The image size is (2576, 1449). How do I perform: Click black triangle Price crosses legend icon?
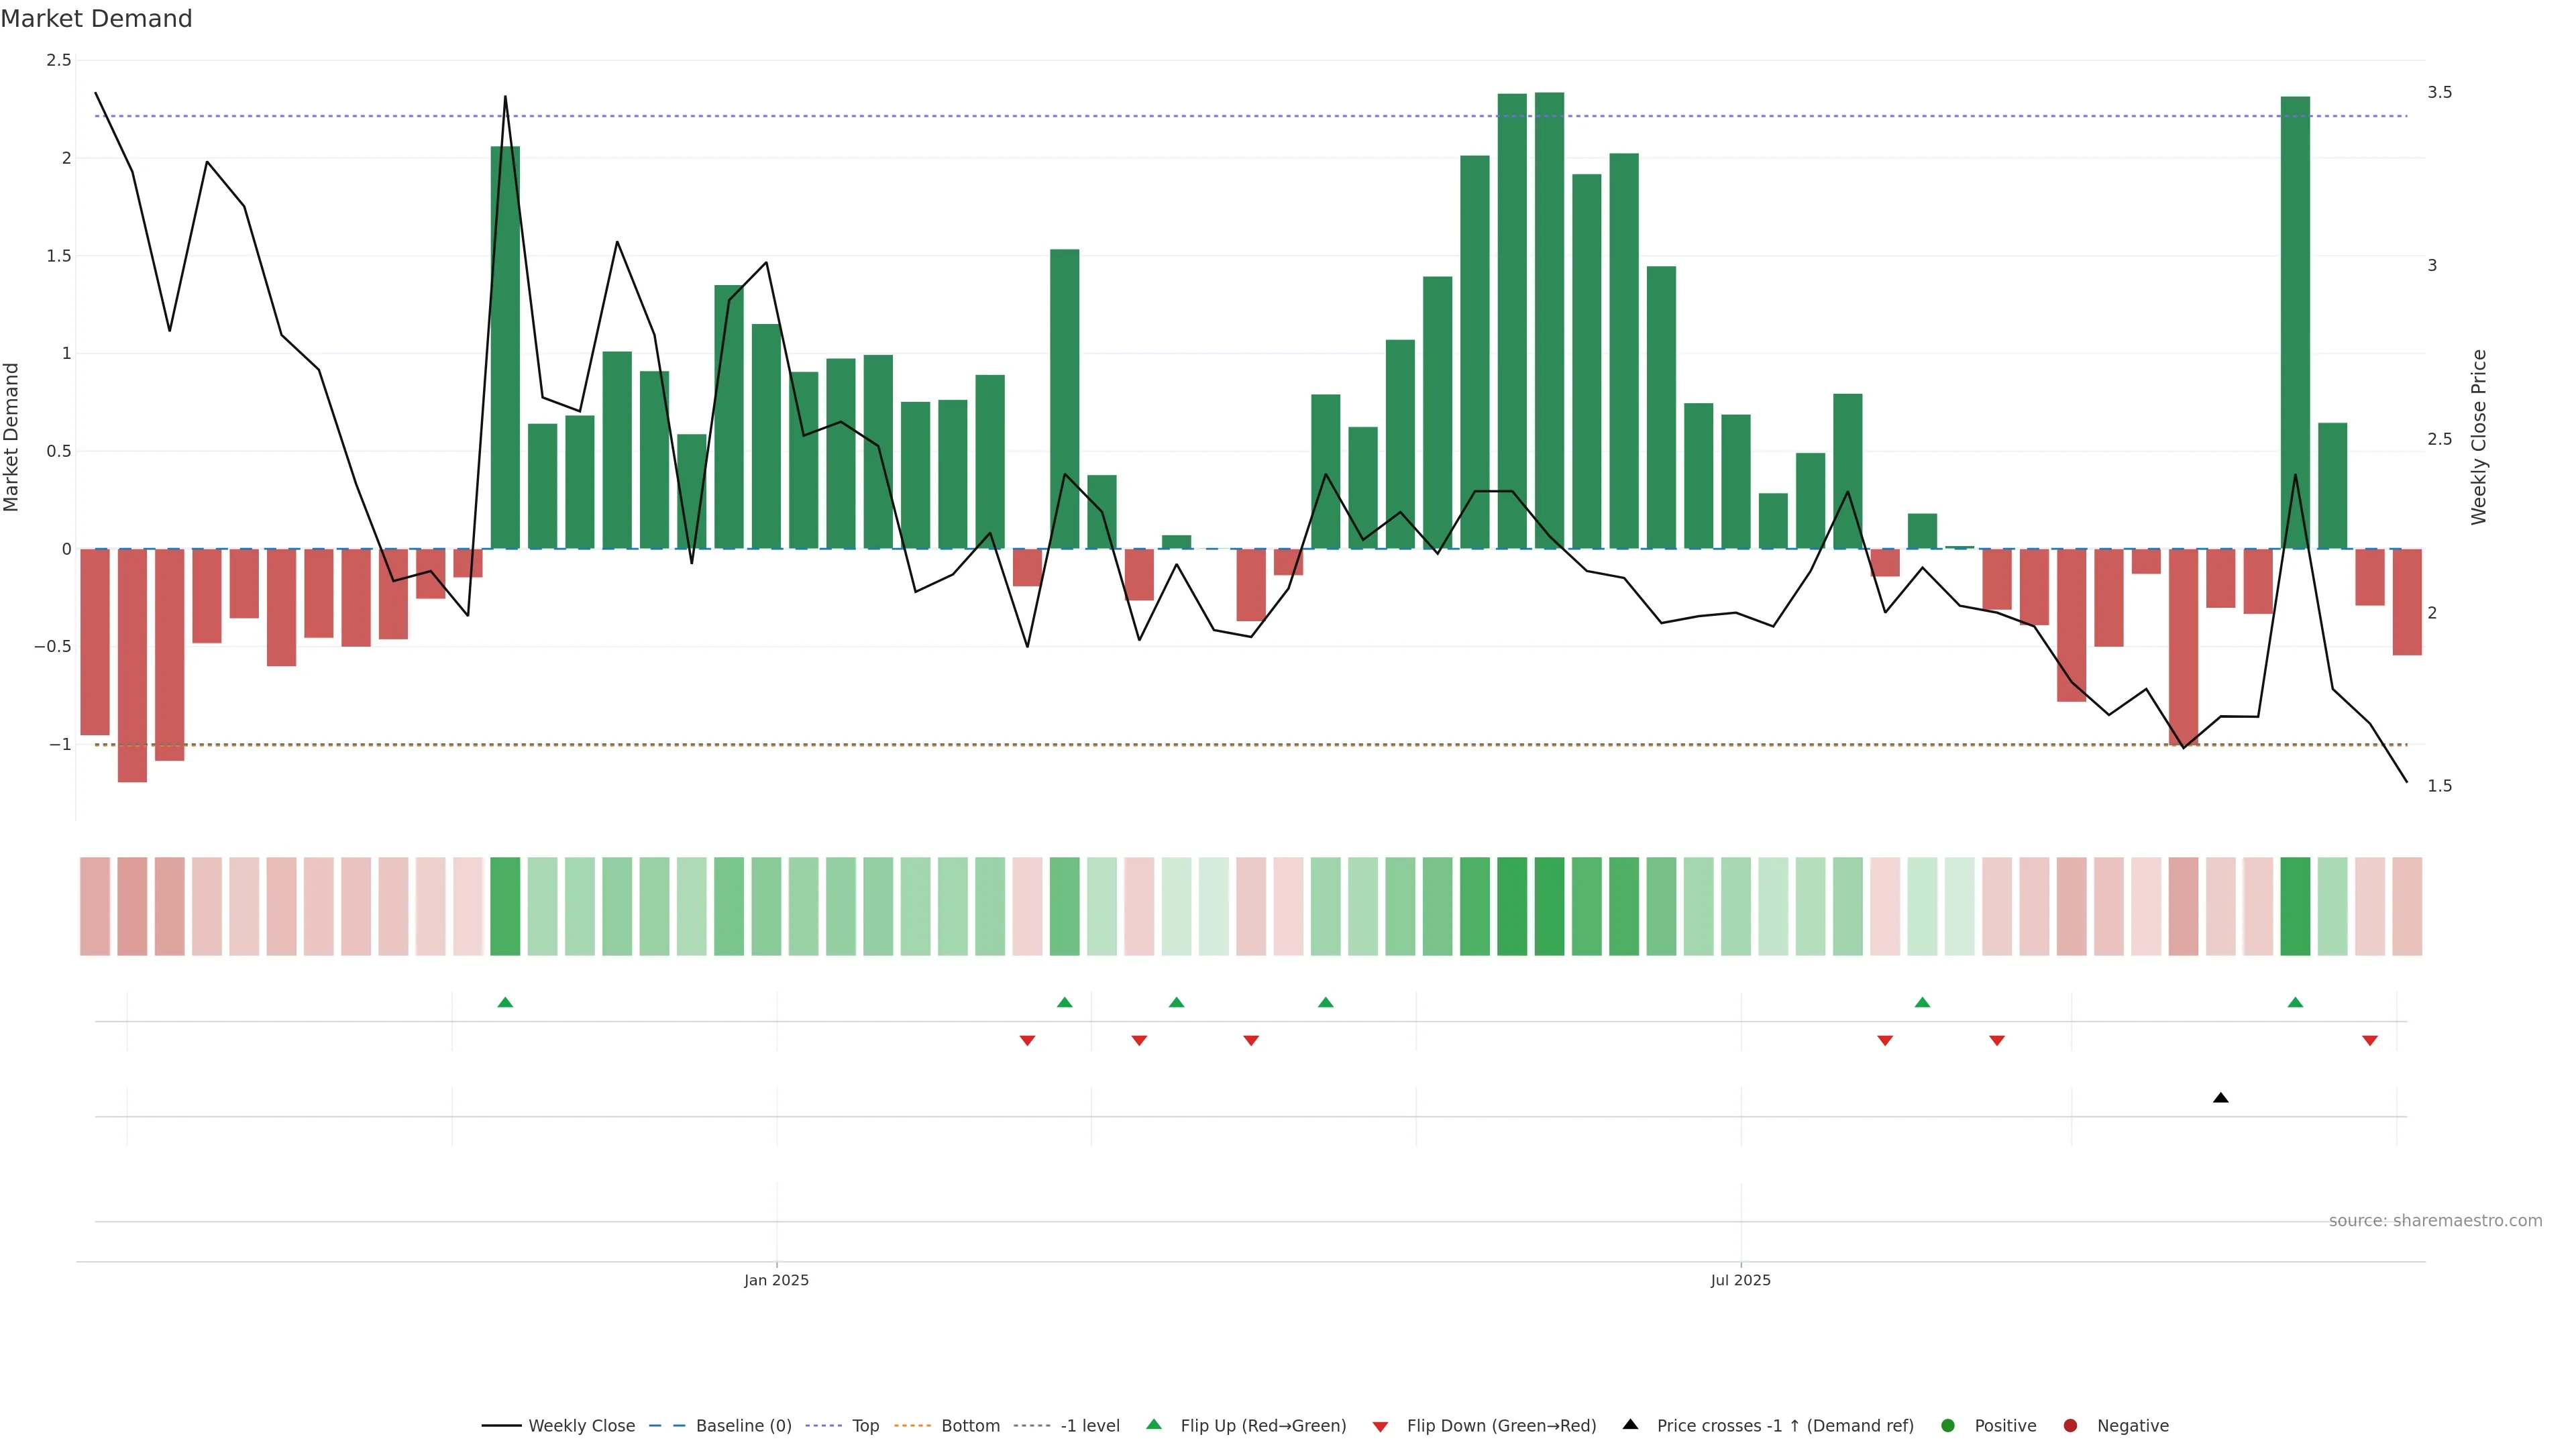pyautogui.click(x=1630, y=1424)
